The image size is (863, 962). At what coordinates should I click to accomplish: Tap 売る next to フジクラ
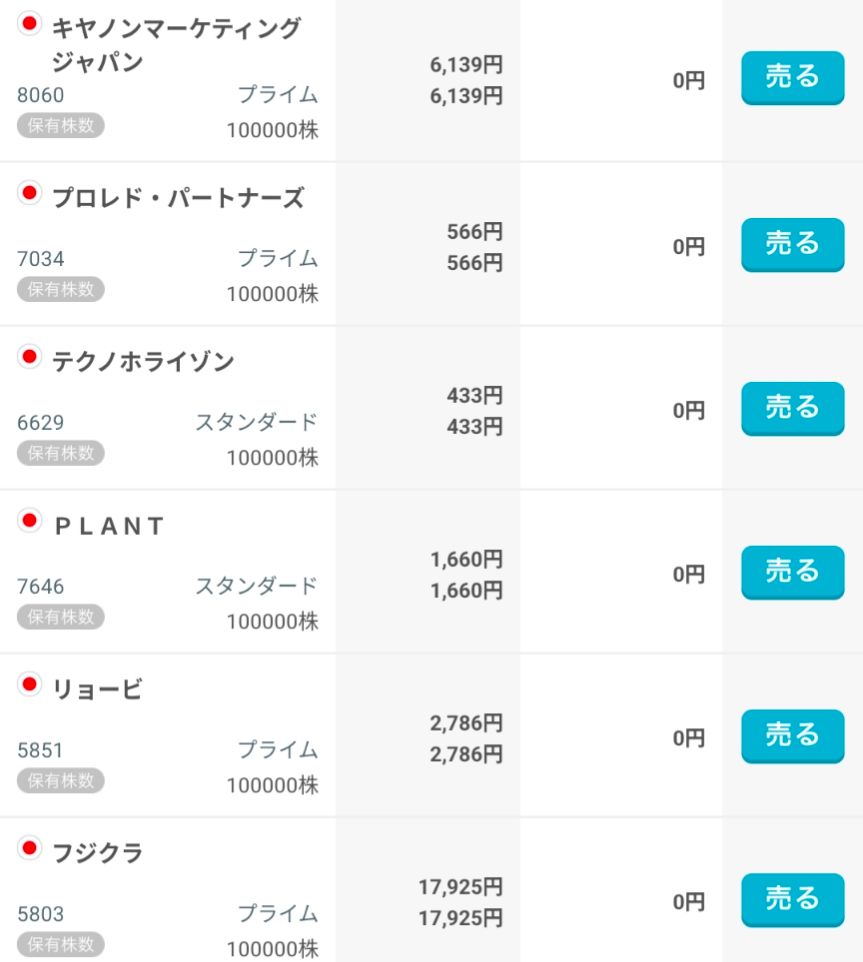coord(792,900)
